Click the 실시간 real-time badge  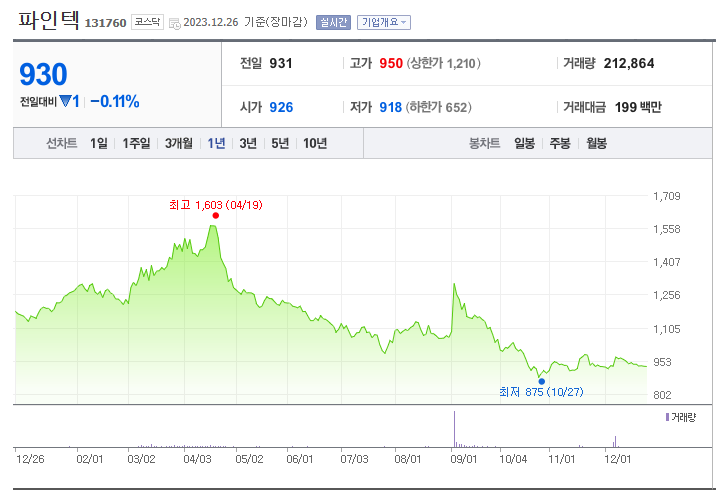tap(333, 22)
